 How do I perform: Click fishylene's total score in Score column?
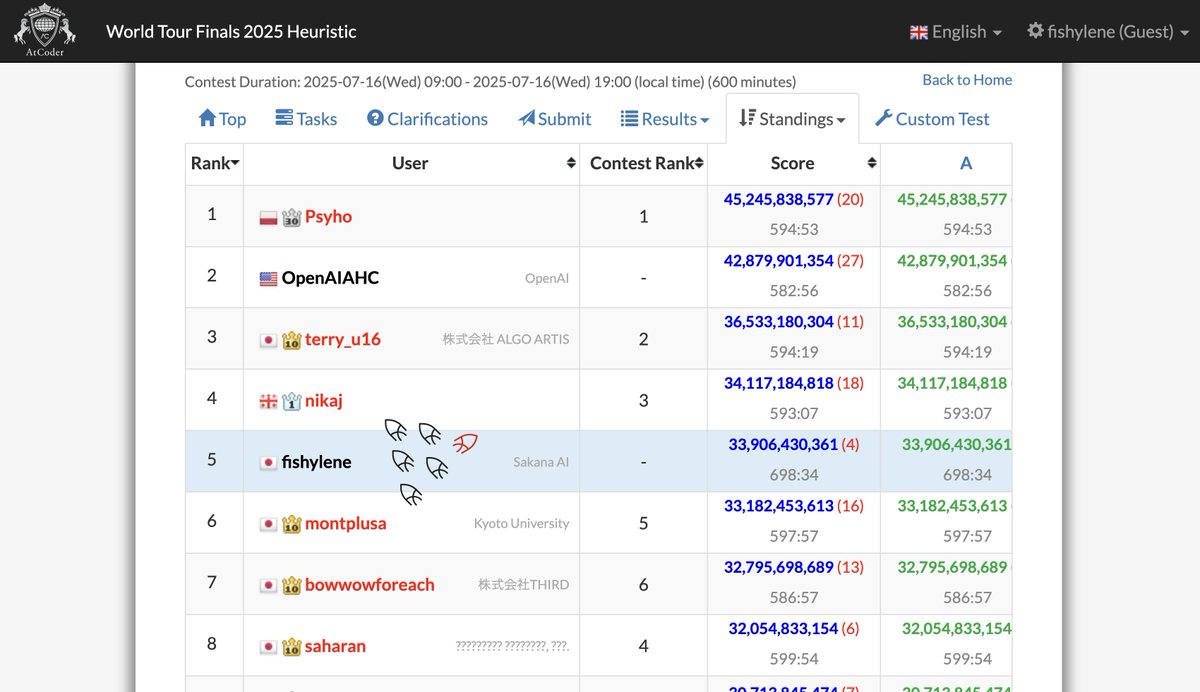(x=783, y=445)
